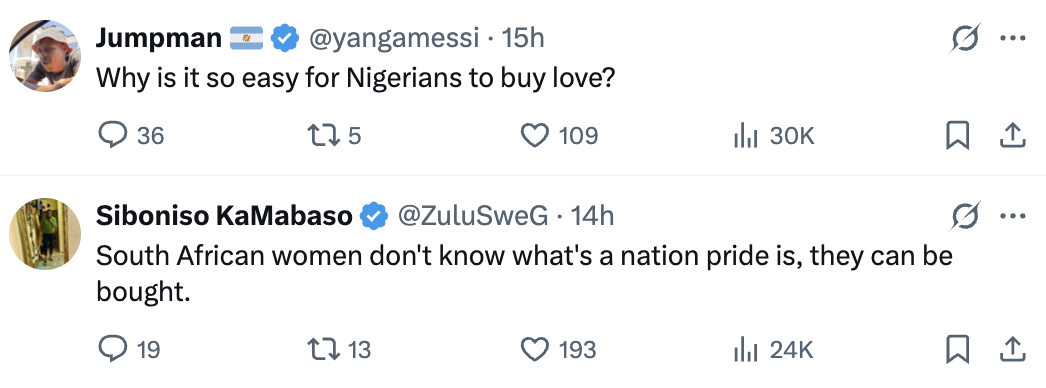The width and height of the screenshot is (1046, 388).
Task: Open more options for Siboniso's tweet
Action: coord(1012,217)
